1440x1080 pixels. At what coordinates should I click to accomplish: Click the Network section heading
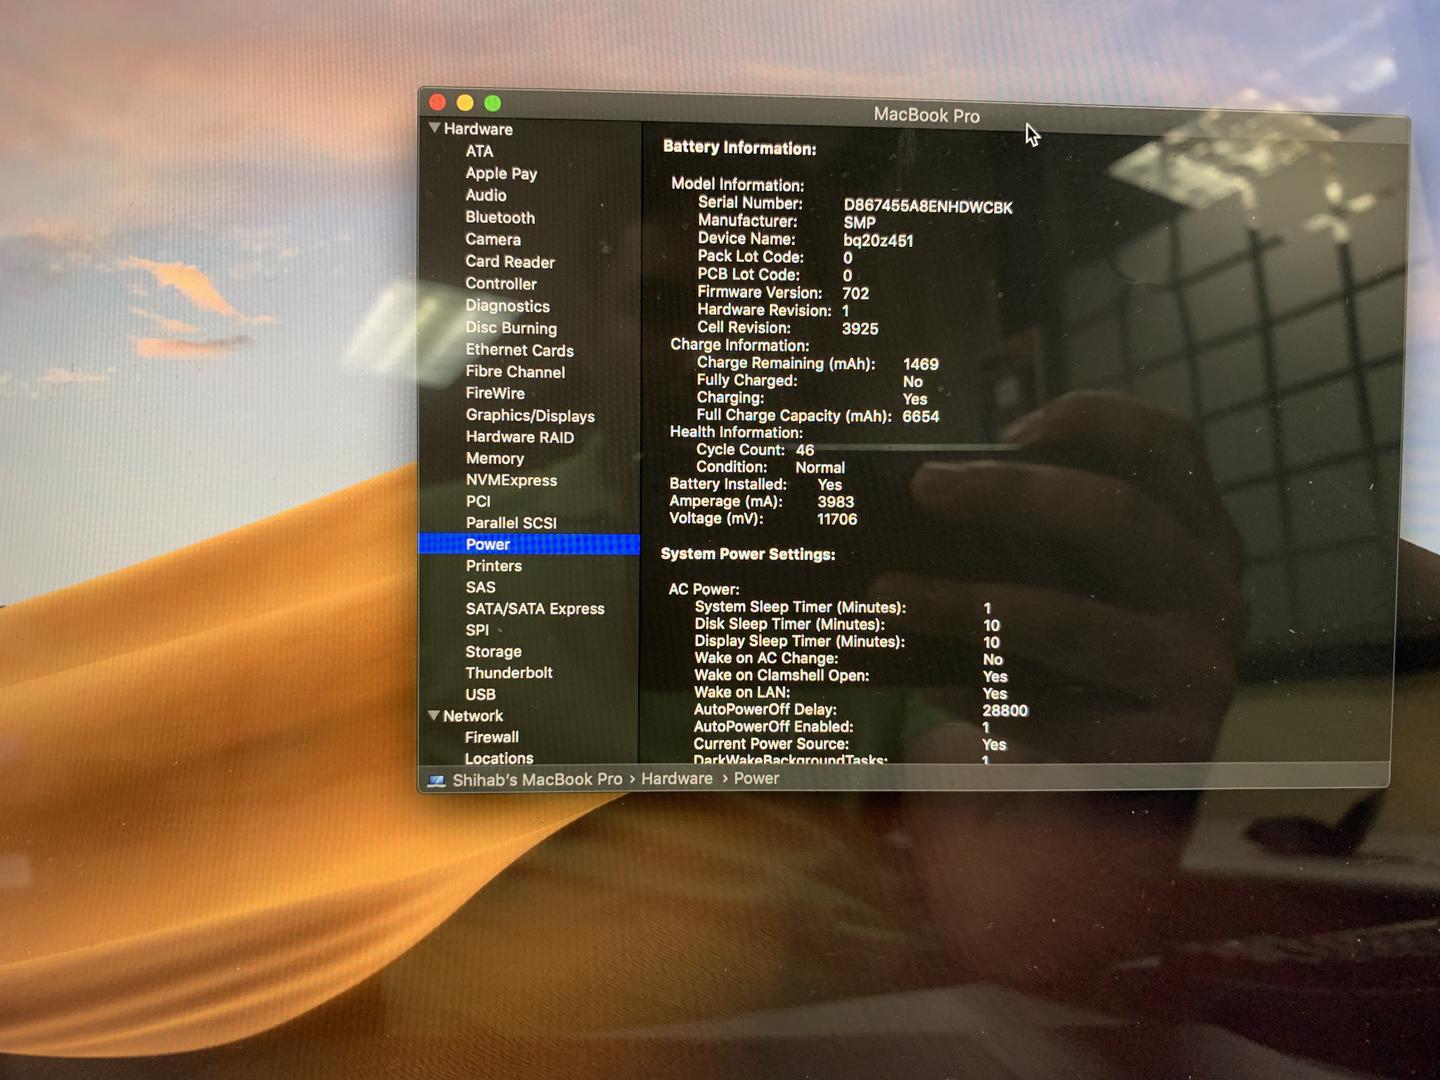tap(473, 716)
